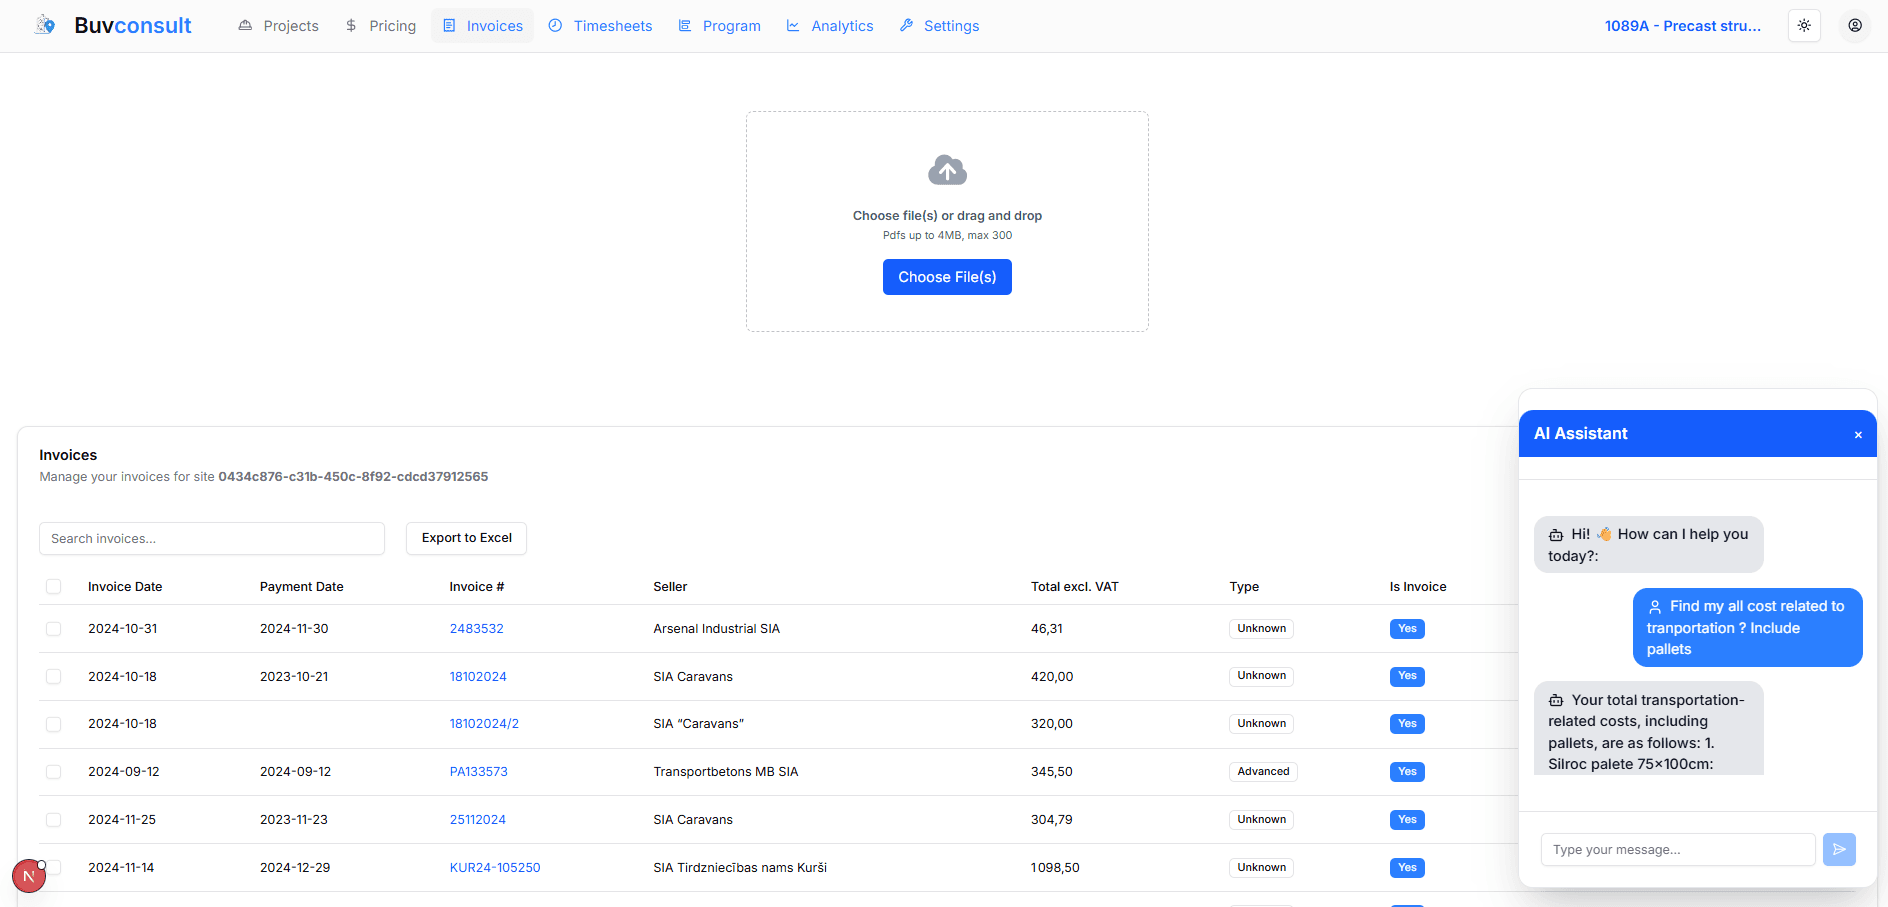The width and height of the screenshot is (1888, 907).
Task: Click the Buvconsult logo icon
Action: 45,25
